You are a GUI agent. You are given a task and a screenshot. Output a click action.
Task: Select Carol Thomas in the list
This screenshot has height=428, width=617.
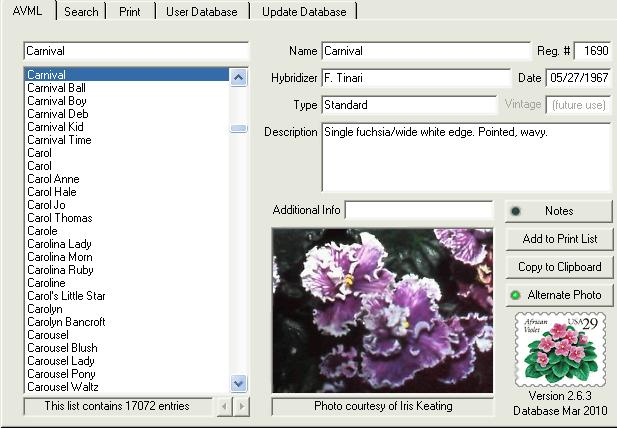click(127, 218)
